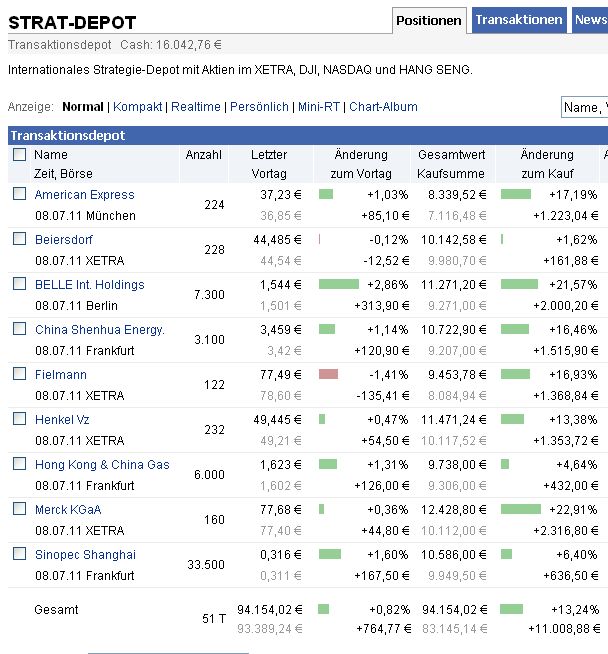Open Sinopec Shanghai stock link

click(x=85, y=555)
